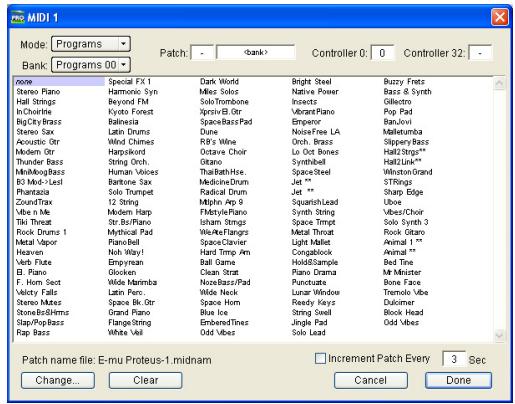Viewport: 515px width, 404px height.
Task: Select the Solo Trumpet patch
Action: (130, 192)
